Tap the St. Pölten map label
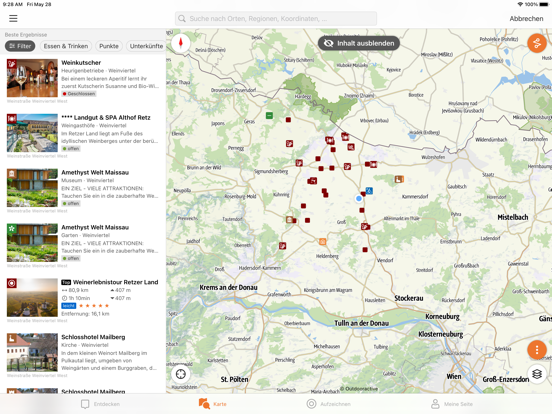Screen dimensions: 552x414 coord(234,379)
